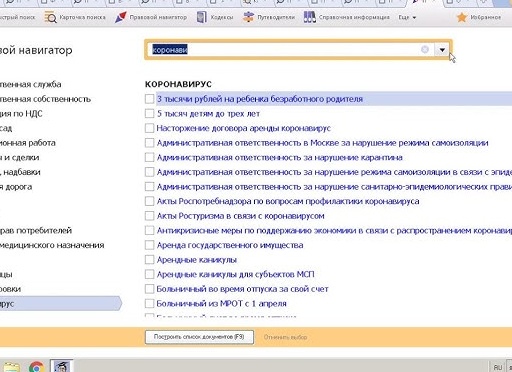Open 'Административная ответственность за нарушение карантина' link
Viewport: 512px width, 372px height.
280,157
